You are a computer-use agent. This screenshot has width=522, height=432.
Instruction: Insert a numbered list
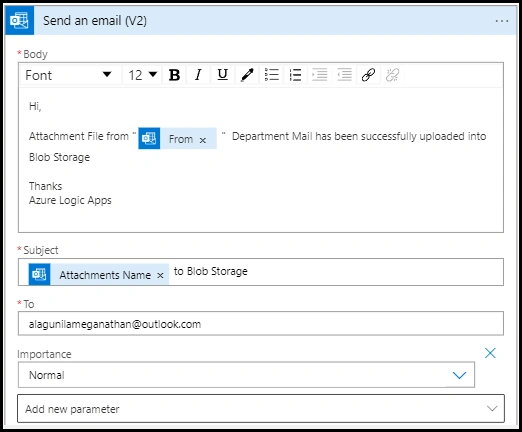pyautogui.click(x=296, y=75)
